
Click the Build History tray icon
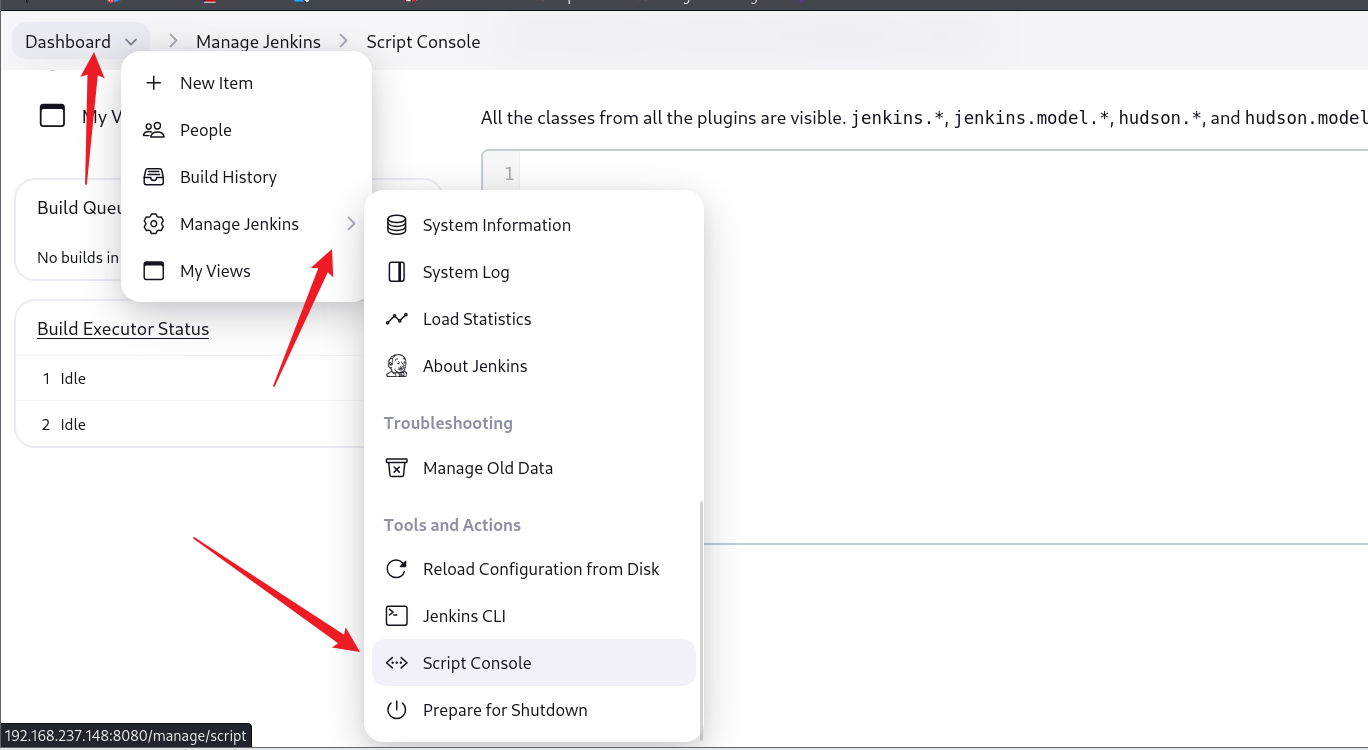click(154, 177)
